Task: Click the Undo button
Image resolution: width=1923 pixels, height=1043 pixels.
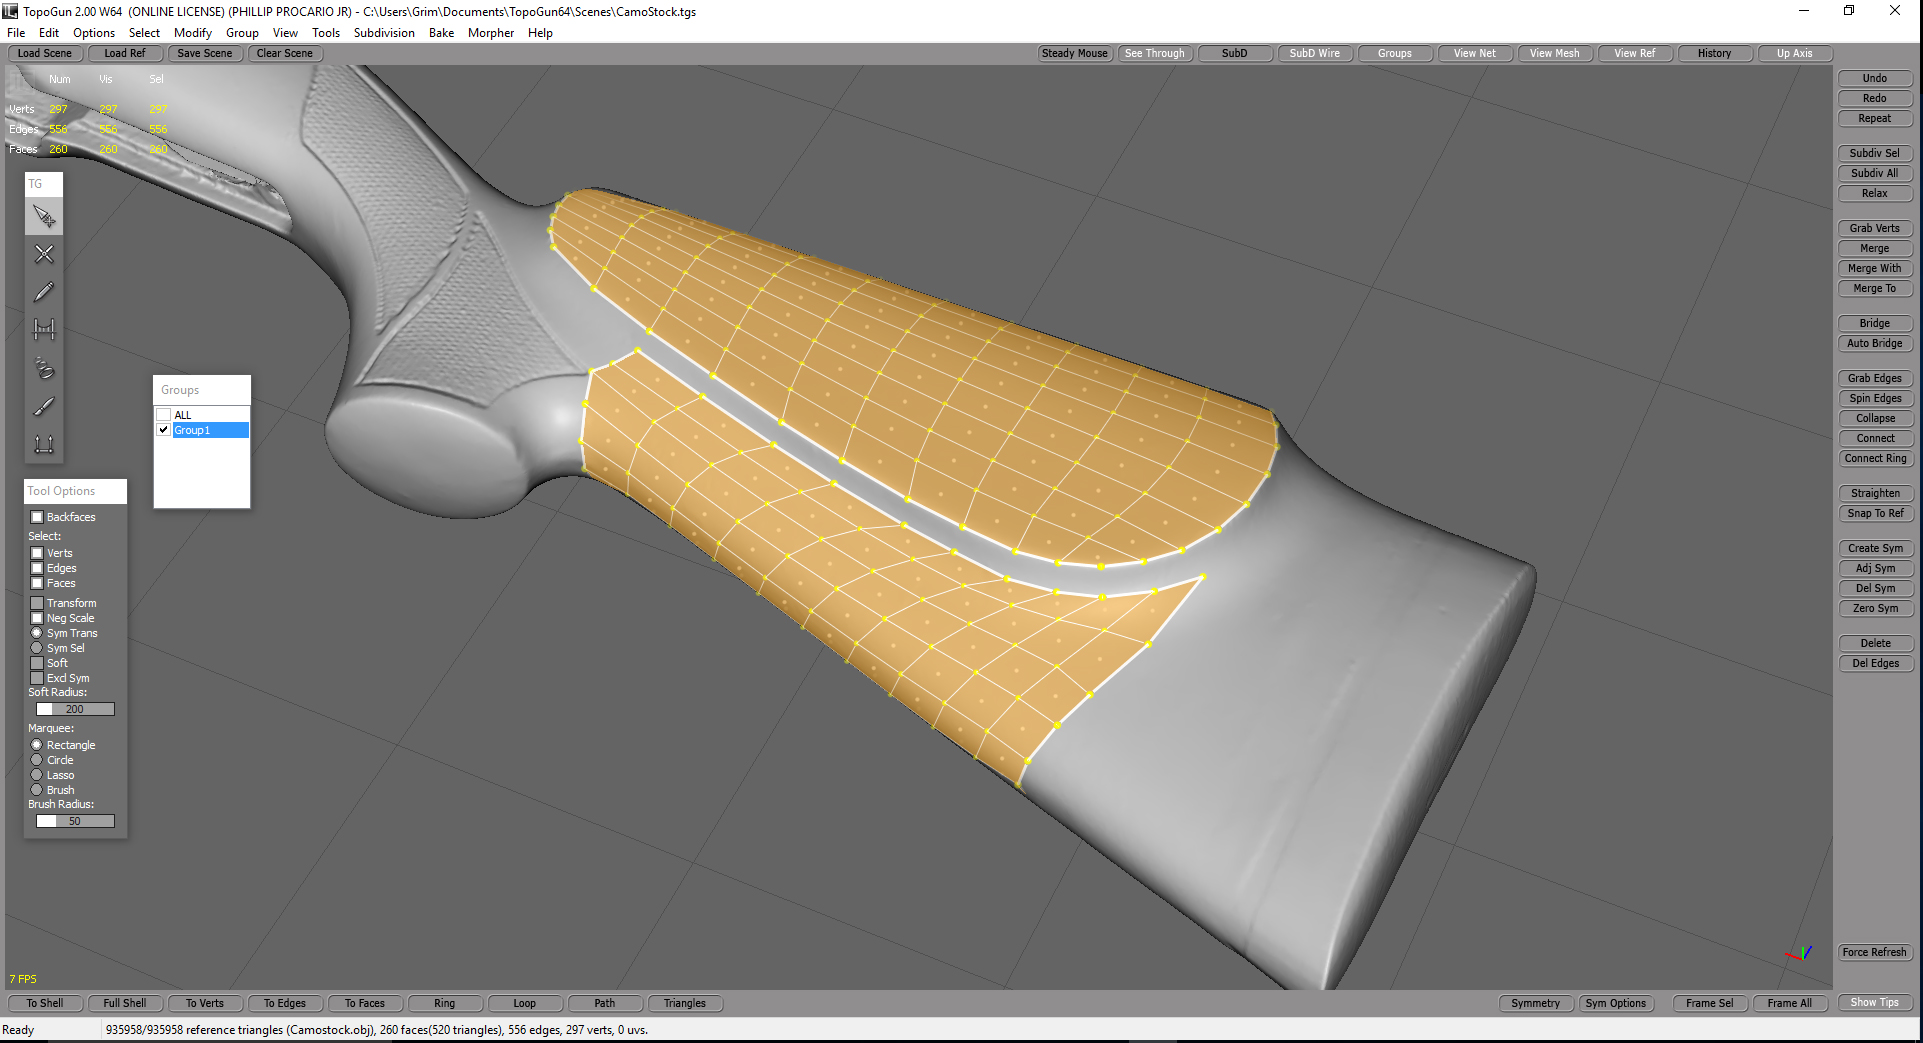Action: (1875, 78)
